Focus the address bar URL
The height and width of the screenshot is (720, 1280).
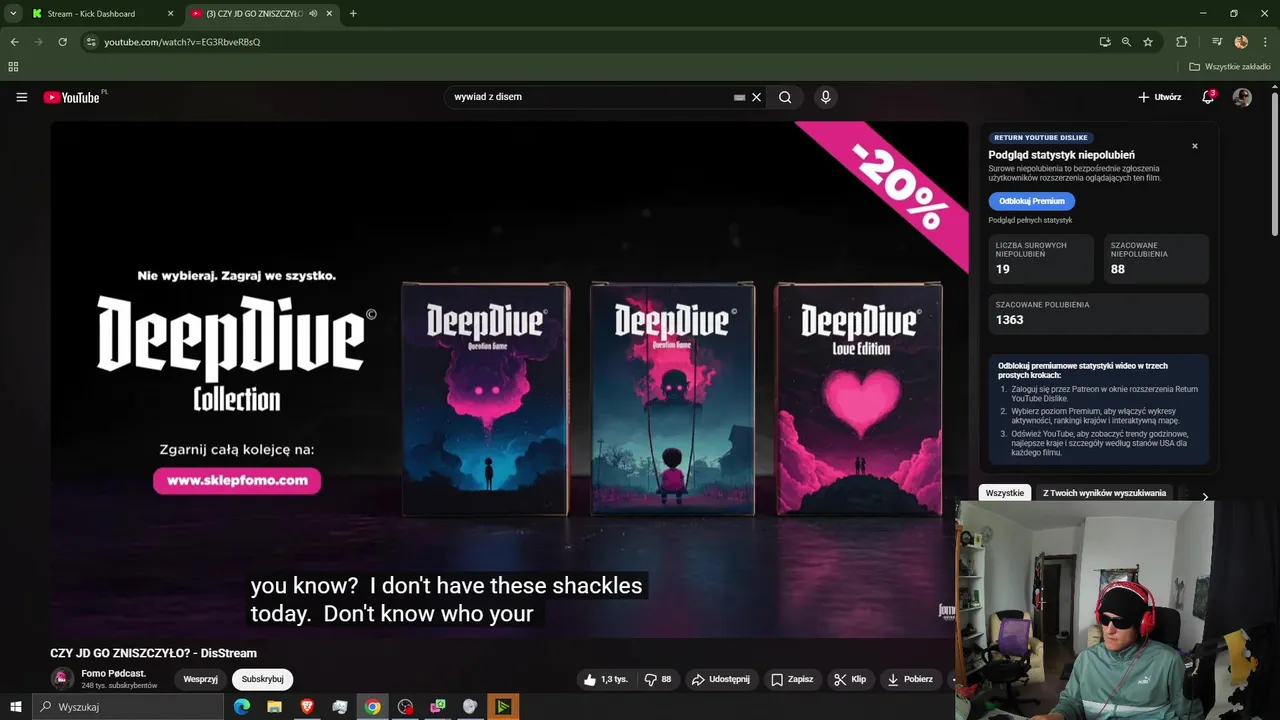click(182, 42)
